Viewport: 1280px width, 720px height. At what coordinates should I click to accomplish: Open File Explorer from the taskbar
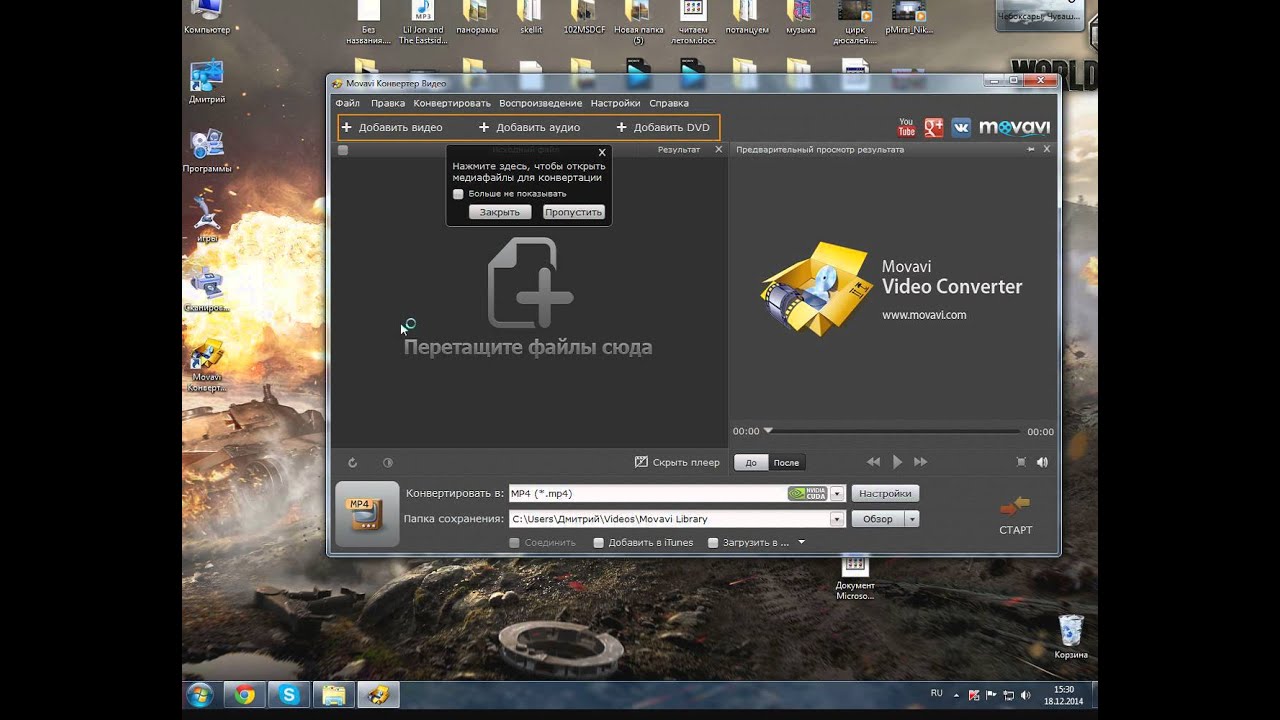pos(334,695)
